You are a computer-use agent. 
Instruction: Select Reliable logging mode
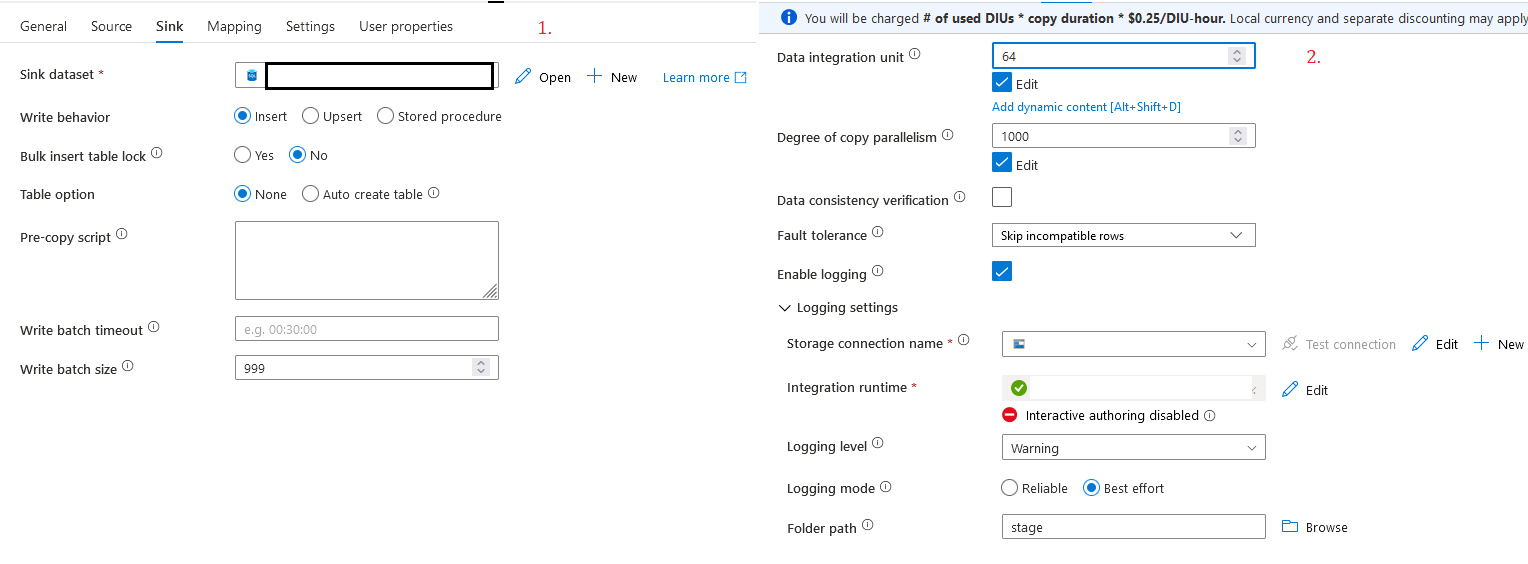tap(1010, 488)
